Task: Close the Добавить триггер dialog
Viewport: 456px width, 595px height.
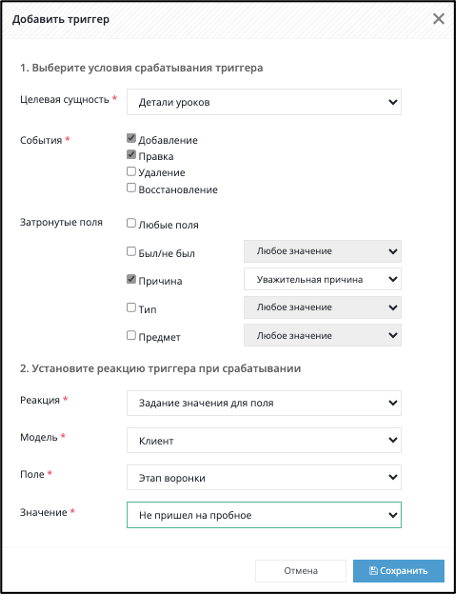Action: pyautogui.click(x=439, y=19)
